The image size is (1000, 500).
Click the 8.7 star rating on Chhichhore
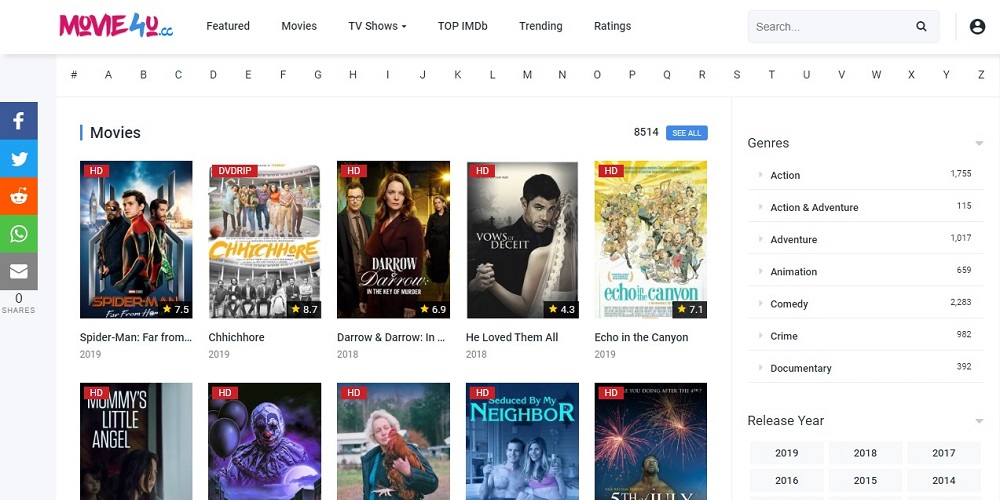tap(304, 309)
